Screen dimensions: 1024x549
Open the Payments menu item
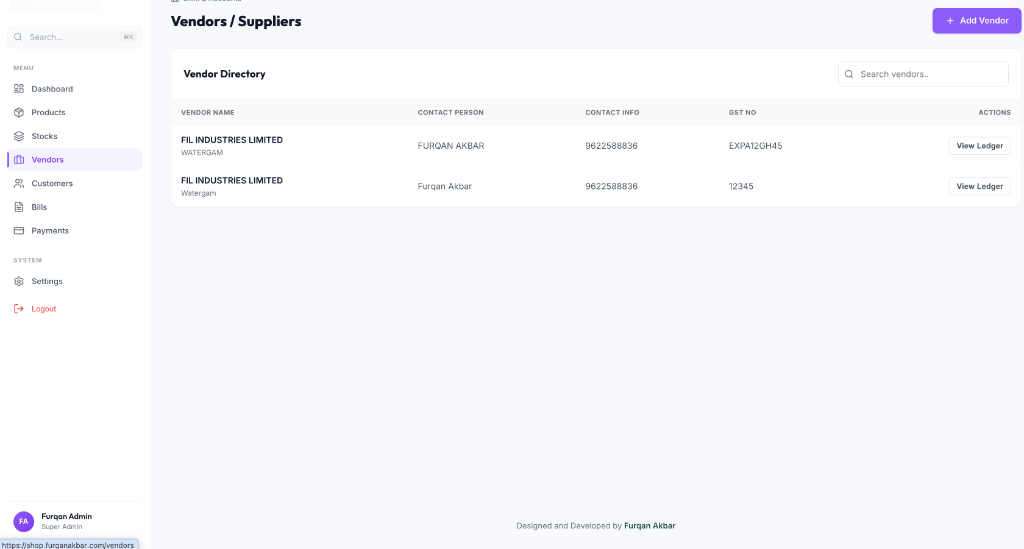pos(74,230)
